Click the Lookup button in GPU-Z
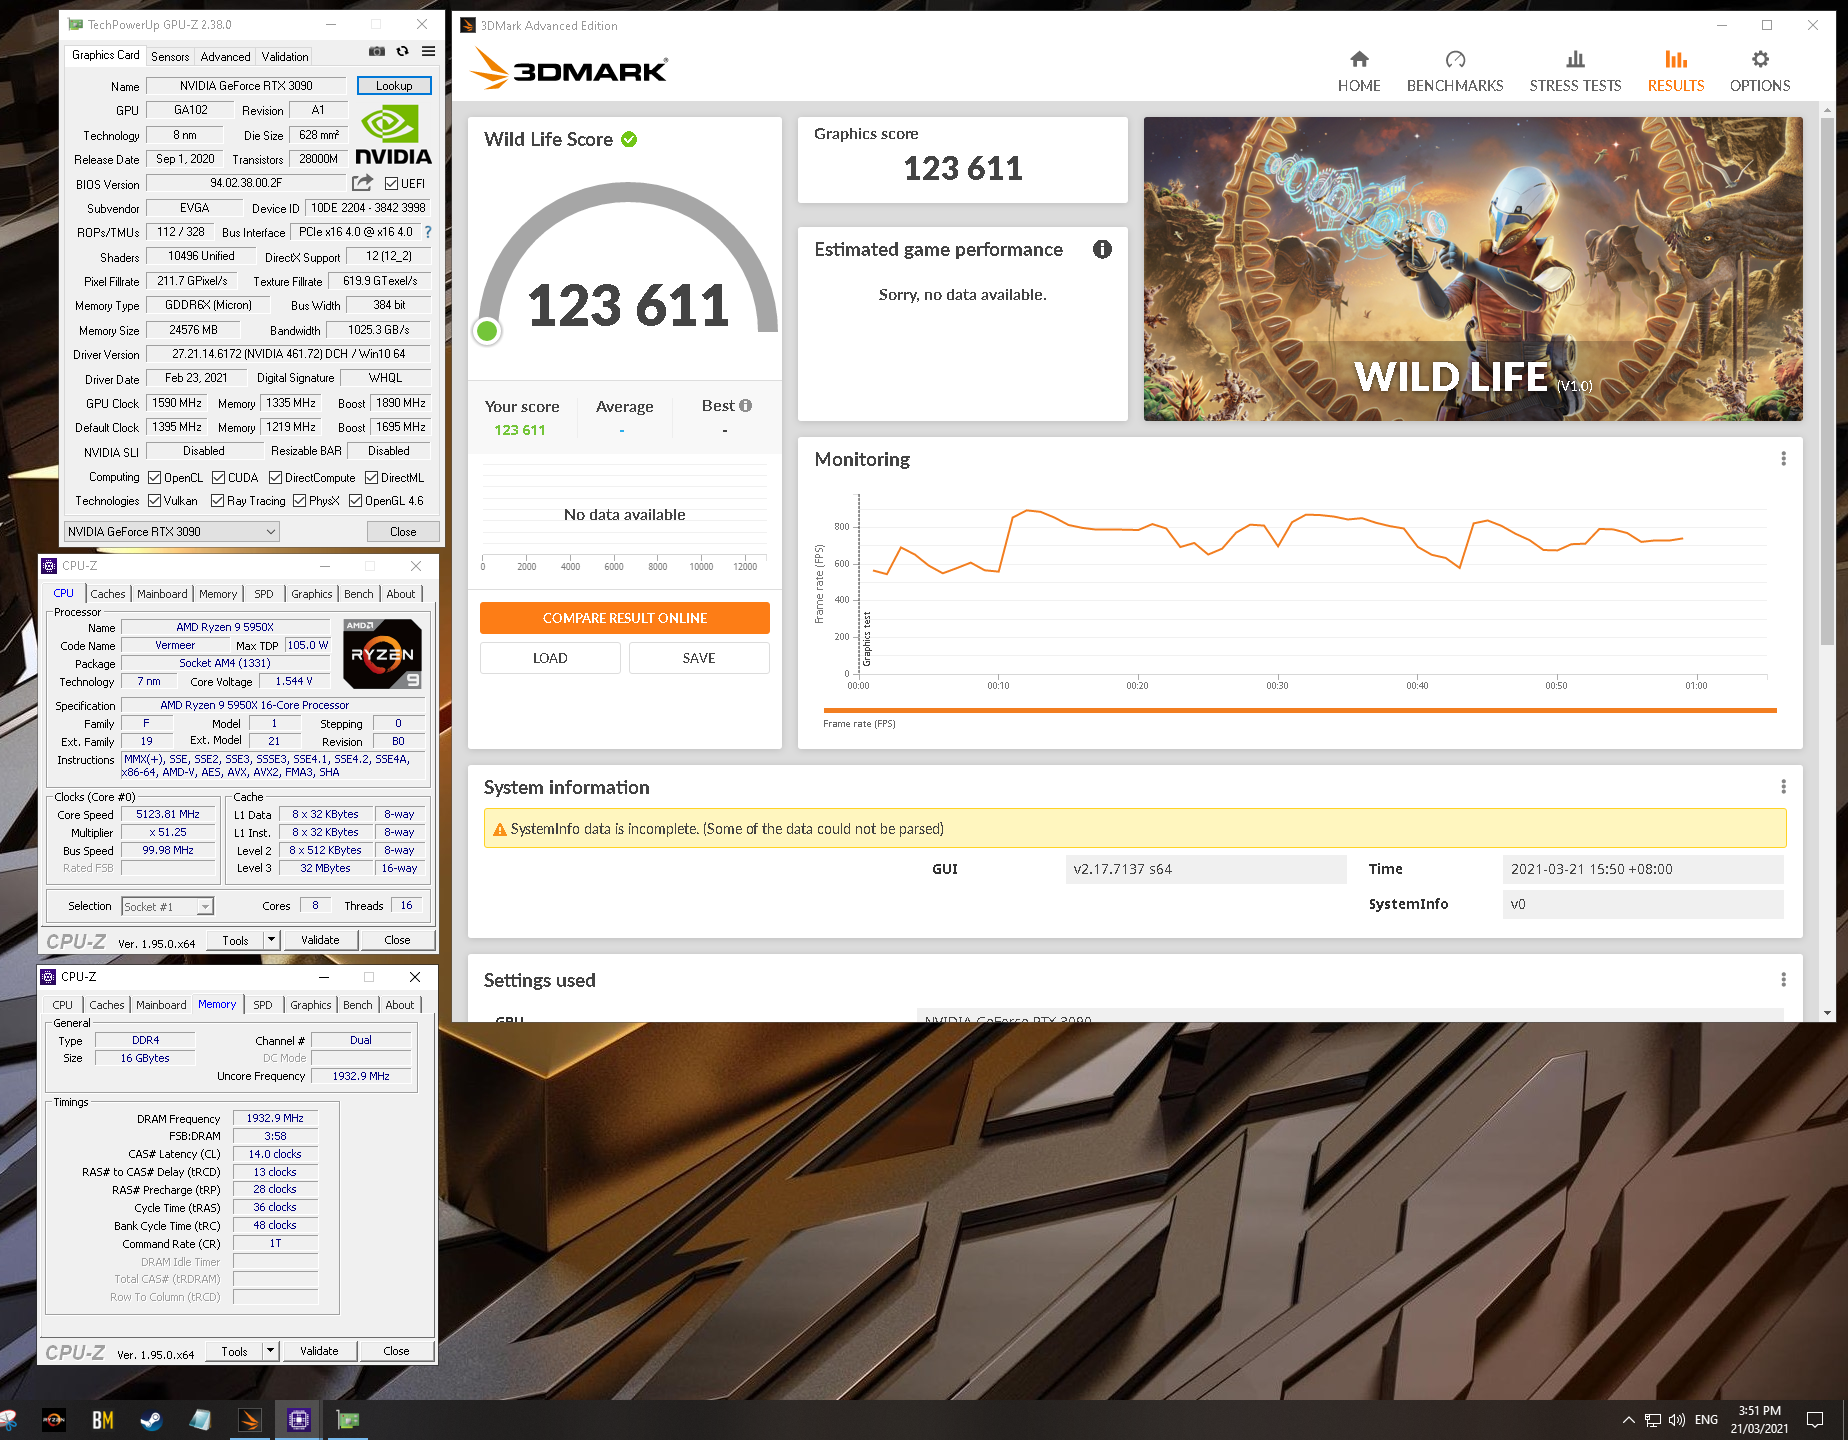This screenshot has width=1848, height=1440. coord(394,86)
